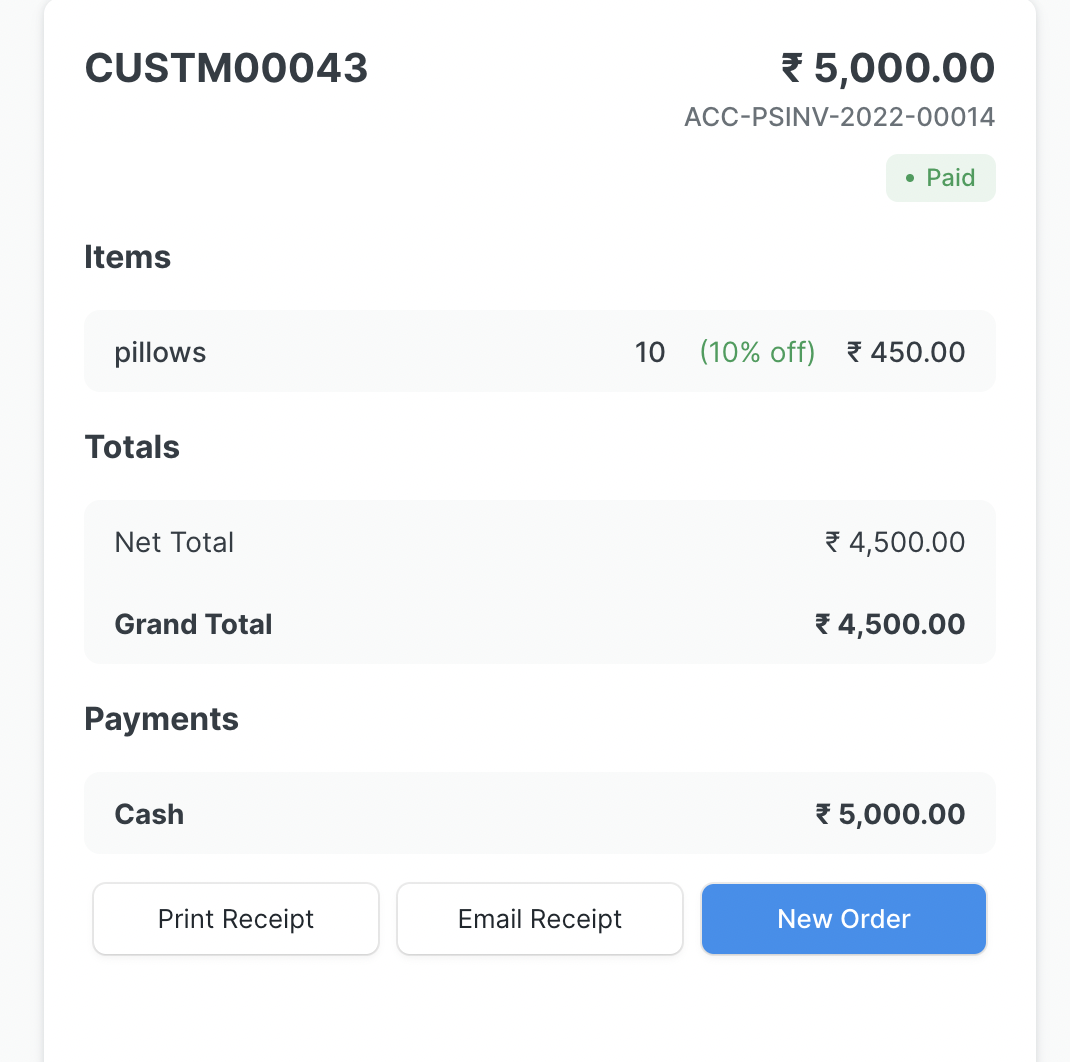Expand the Items section
This screenshot has width=1070, height=1062.
pyautogui.click(x=128, y=257)
